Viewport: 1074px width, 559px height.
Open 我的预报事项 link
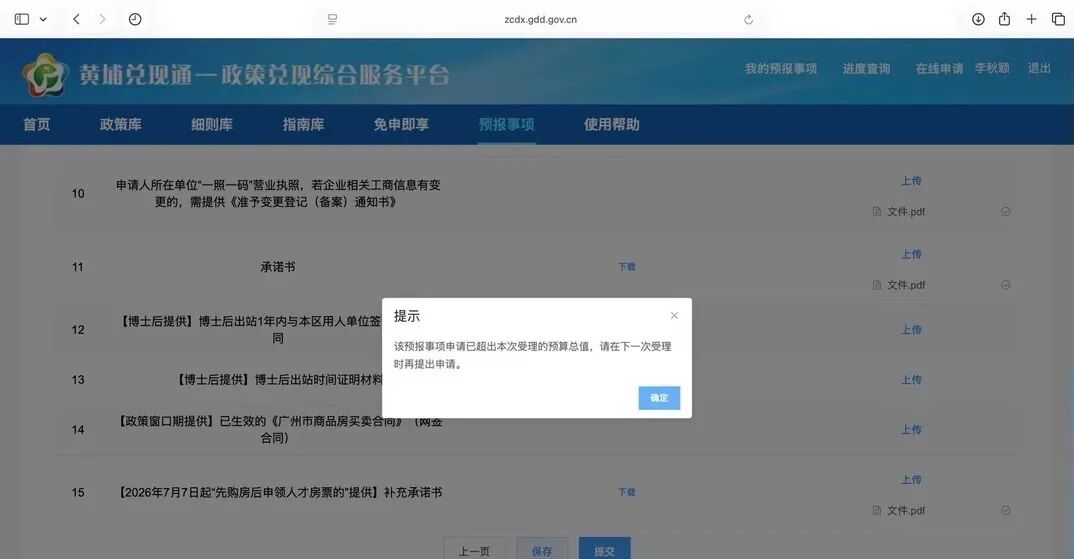click(x=781, y=69)
